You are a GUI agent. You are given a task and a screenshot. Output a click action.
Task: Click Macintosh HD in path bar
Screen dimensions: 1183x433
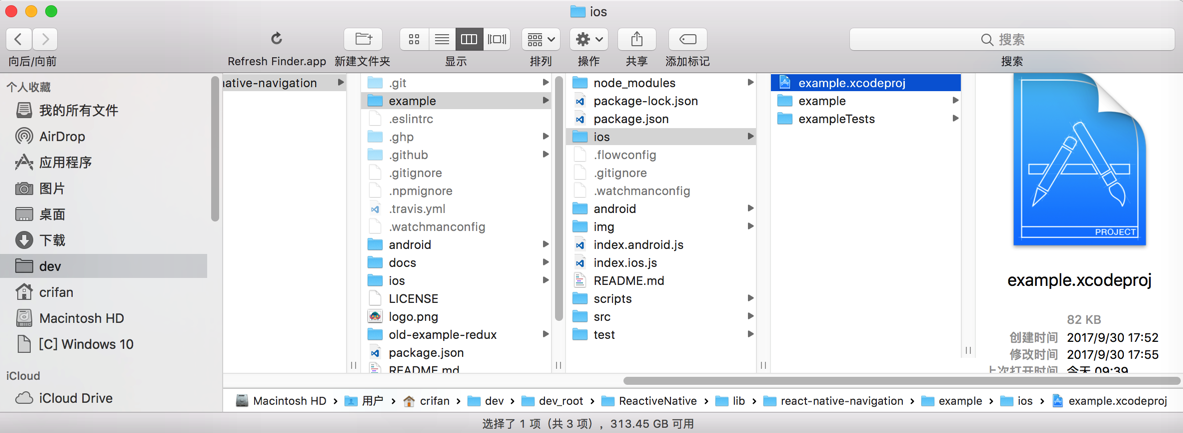point(281,401)
